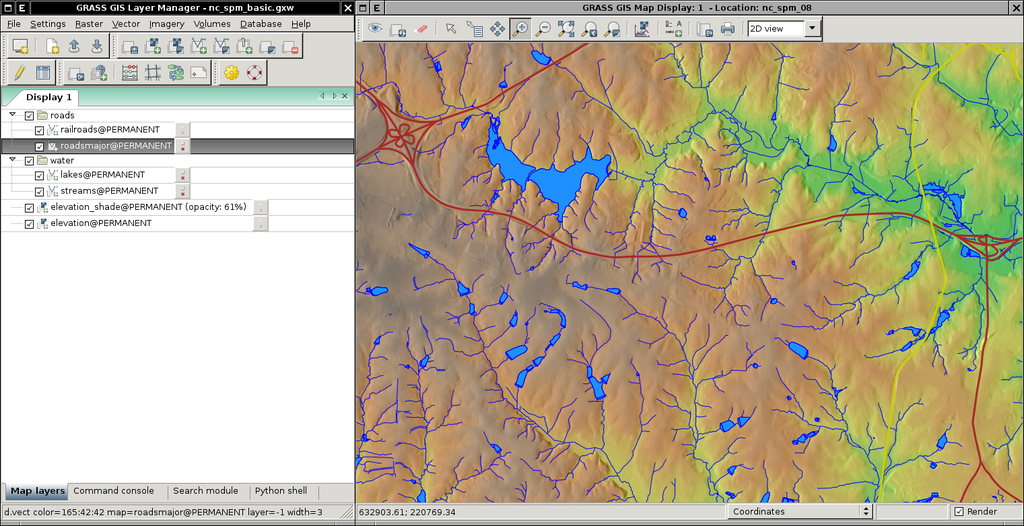Click the streams@PERMANENT layer properties button
This screenshot has height=526, width=1024.
coord(183,191)
